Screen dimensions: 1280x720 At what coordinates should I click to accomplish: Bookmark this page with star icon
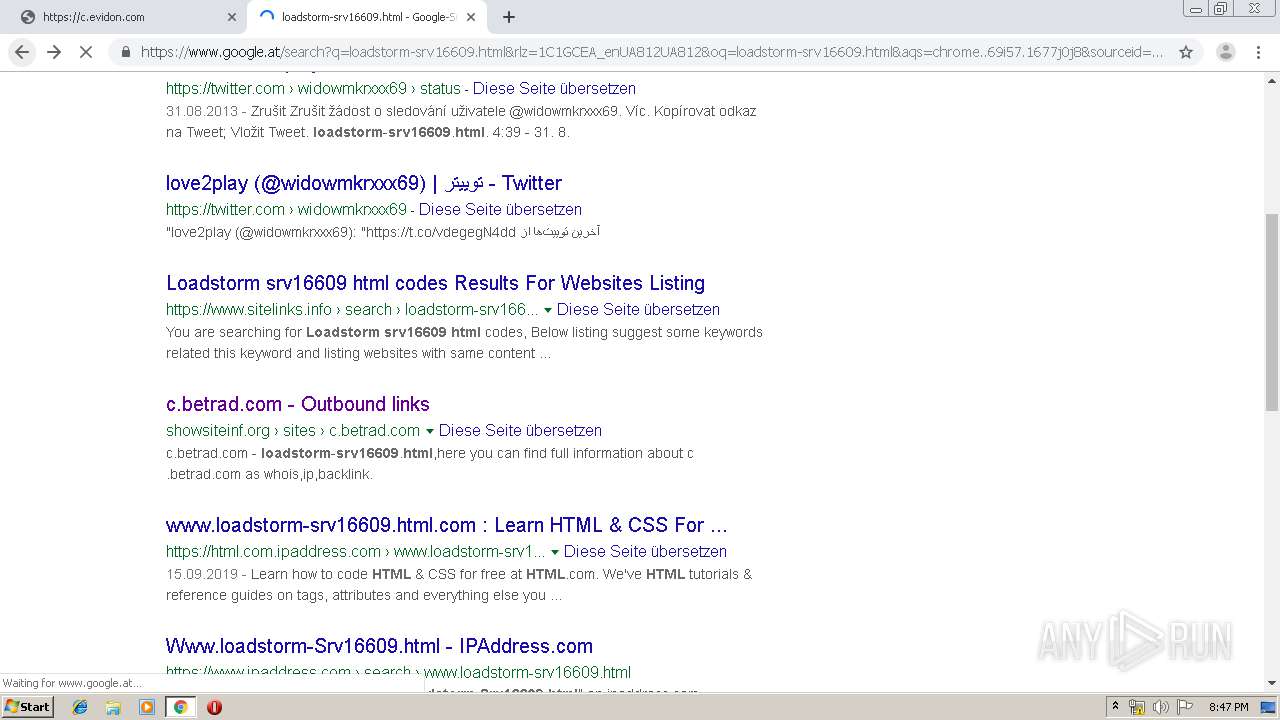(1186, 52)
